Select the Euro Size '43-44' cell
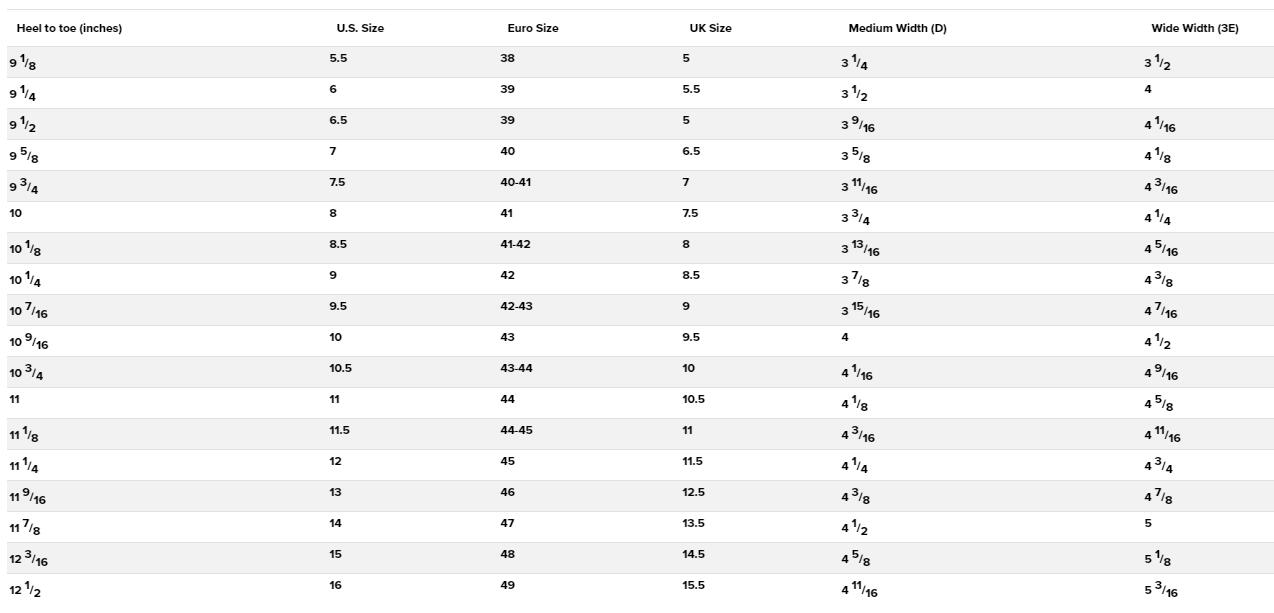The height and width of the screenshot is (613, 1274). click(516, 369)
